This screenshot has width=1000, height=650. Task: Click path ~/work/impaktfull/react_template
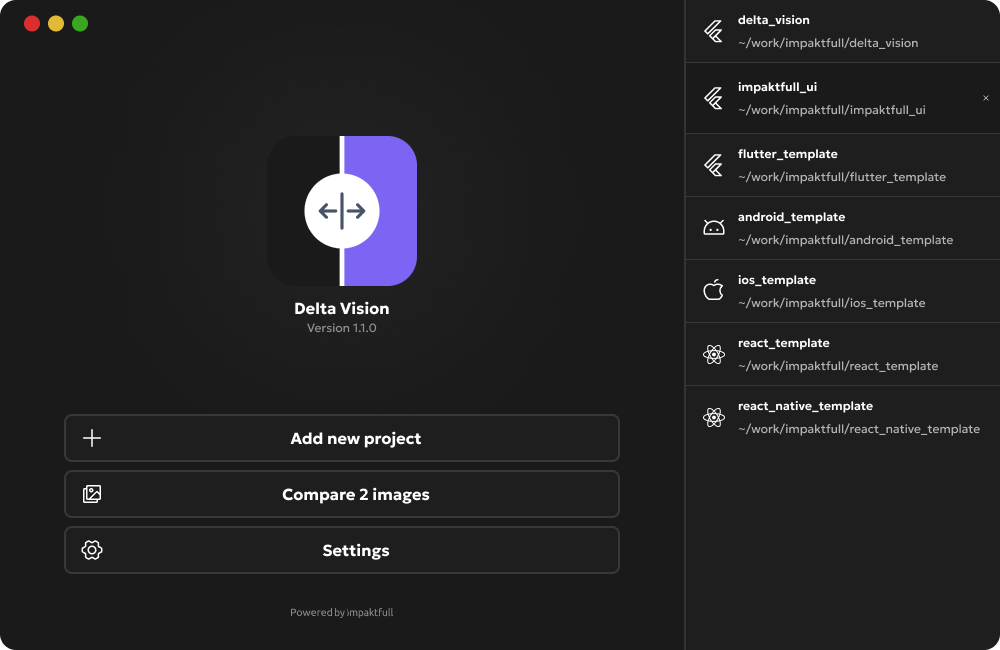[838, 366]
